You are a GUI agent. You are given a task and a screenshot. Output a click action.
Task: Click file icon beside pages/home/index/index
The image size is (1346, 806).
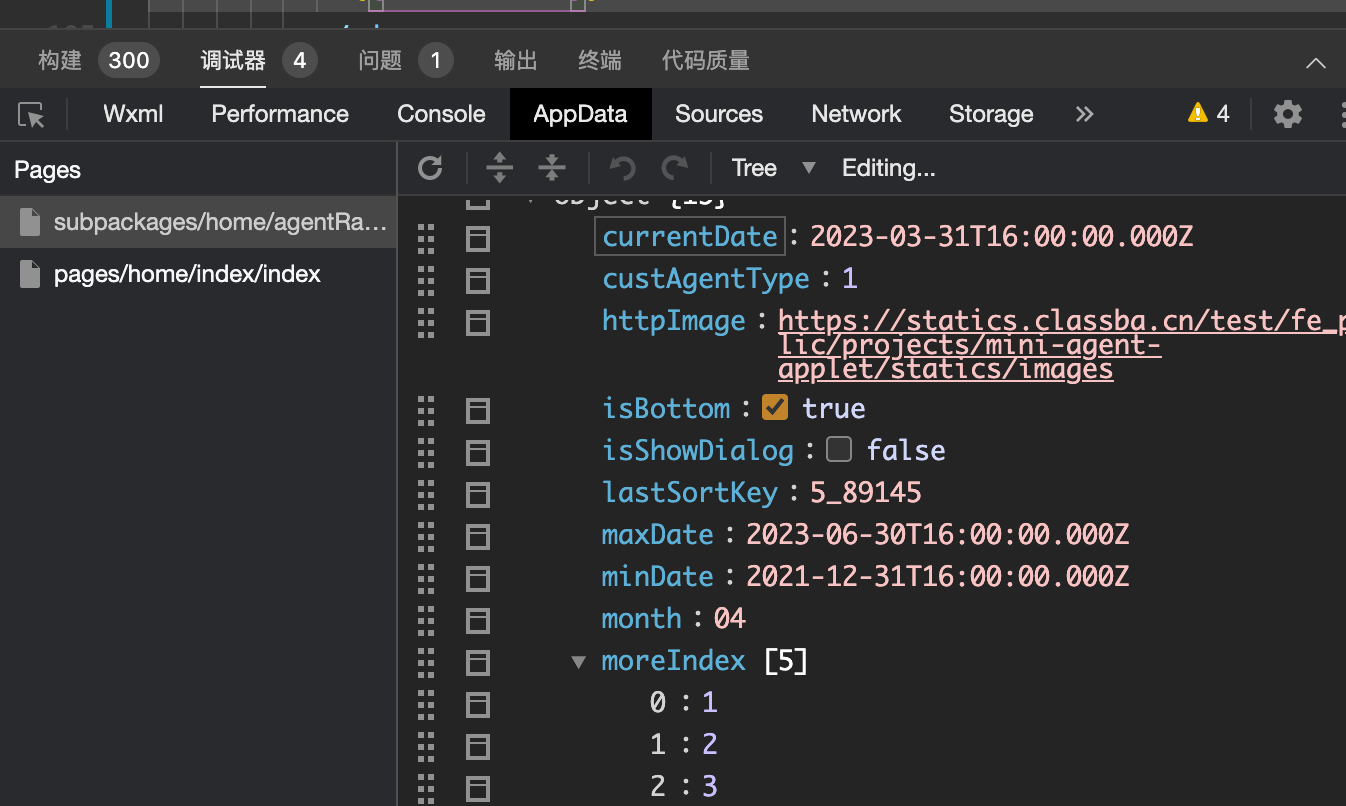point(30,274)
